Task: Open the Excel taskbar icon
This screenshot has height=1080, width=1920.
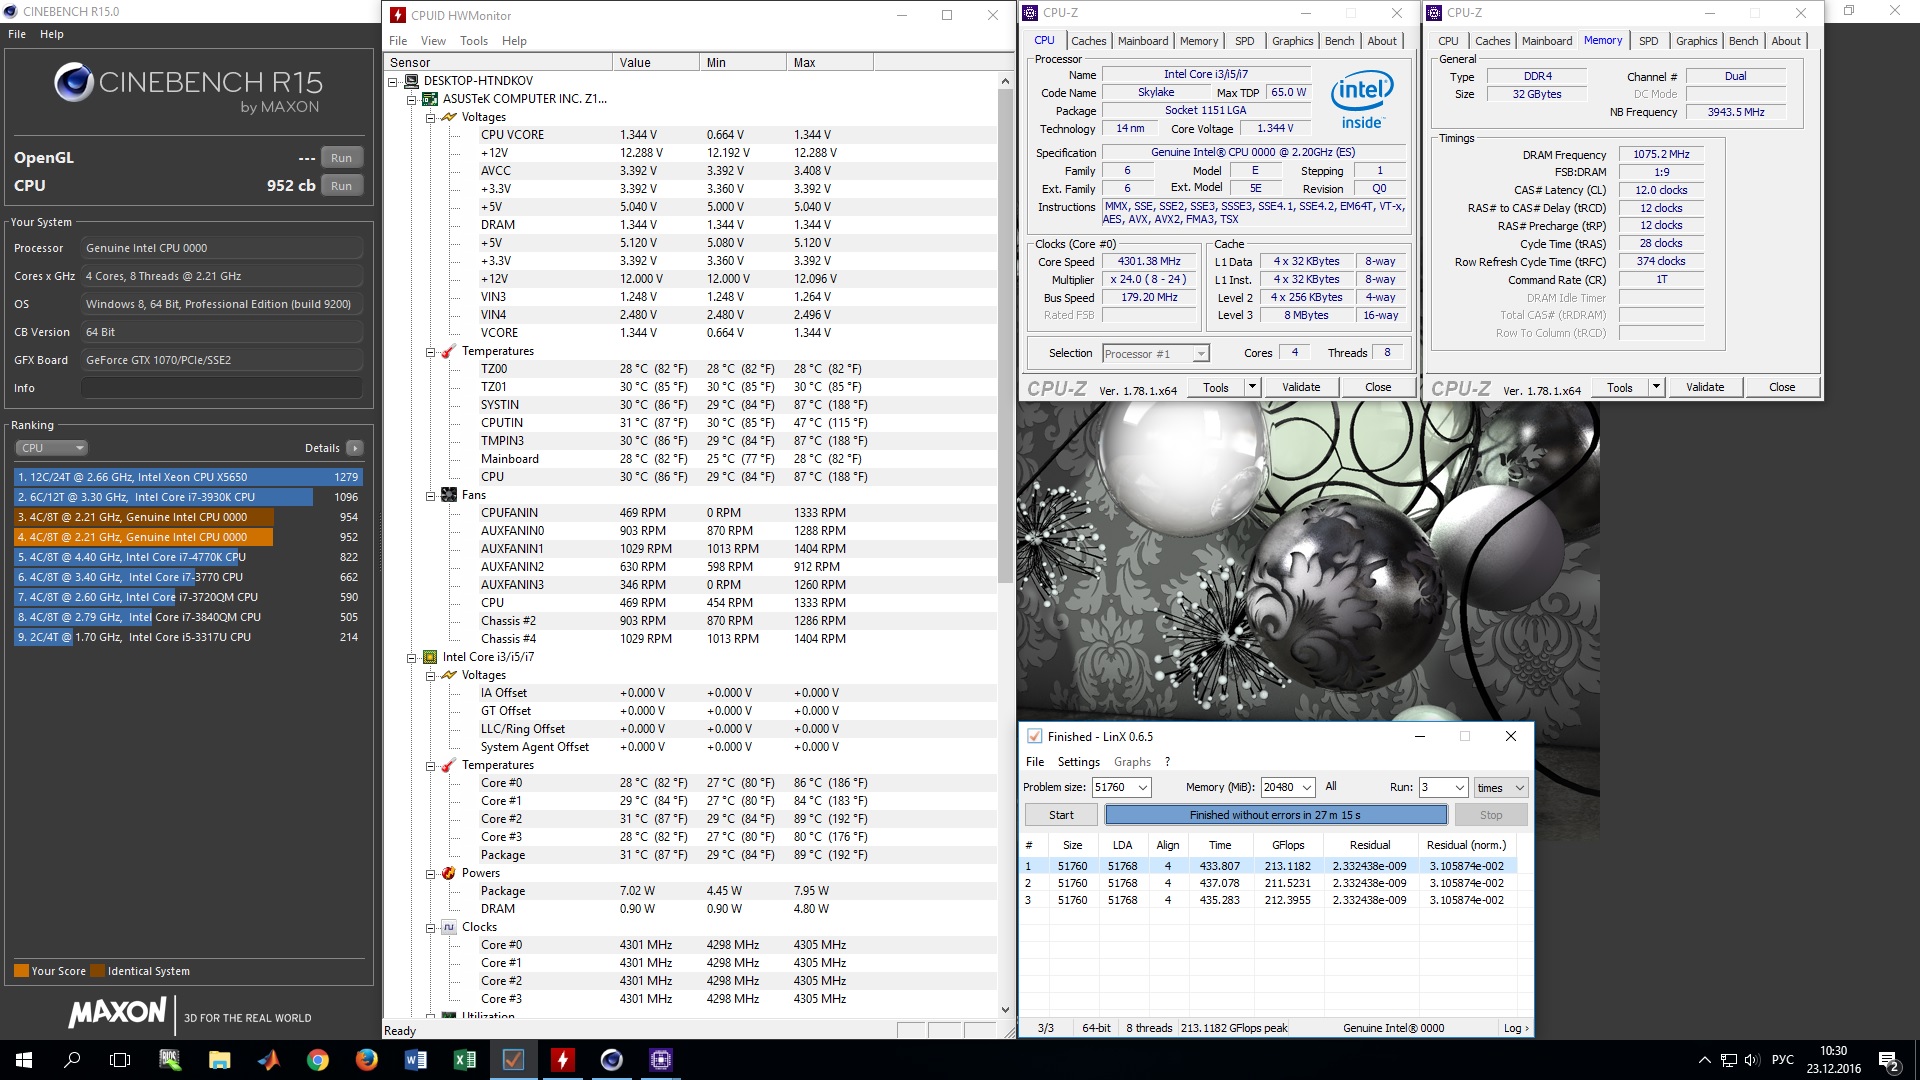Action: [x=464, y=1060]
